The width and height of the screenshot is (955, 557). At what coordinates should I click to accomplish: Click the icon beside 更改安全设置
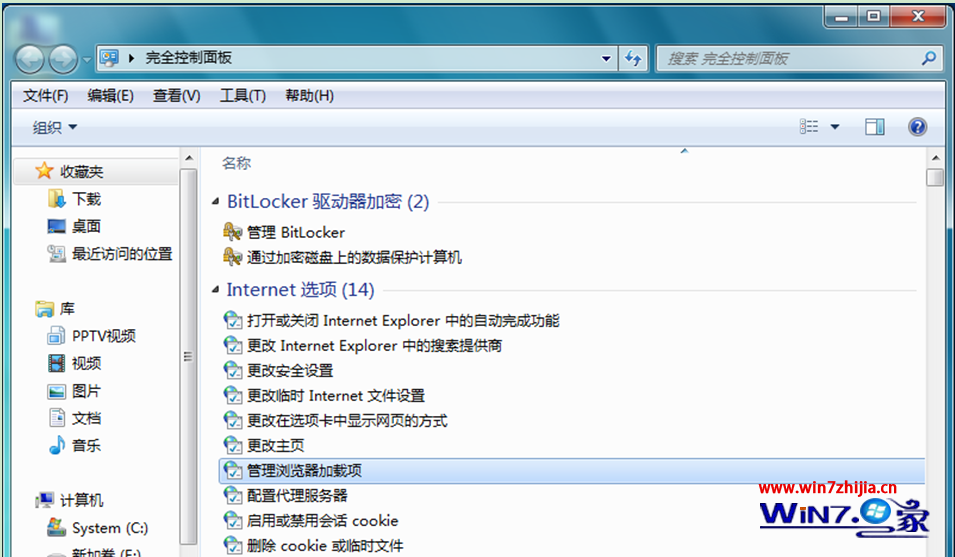pos(233,371)
